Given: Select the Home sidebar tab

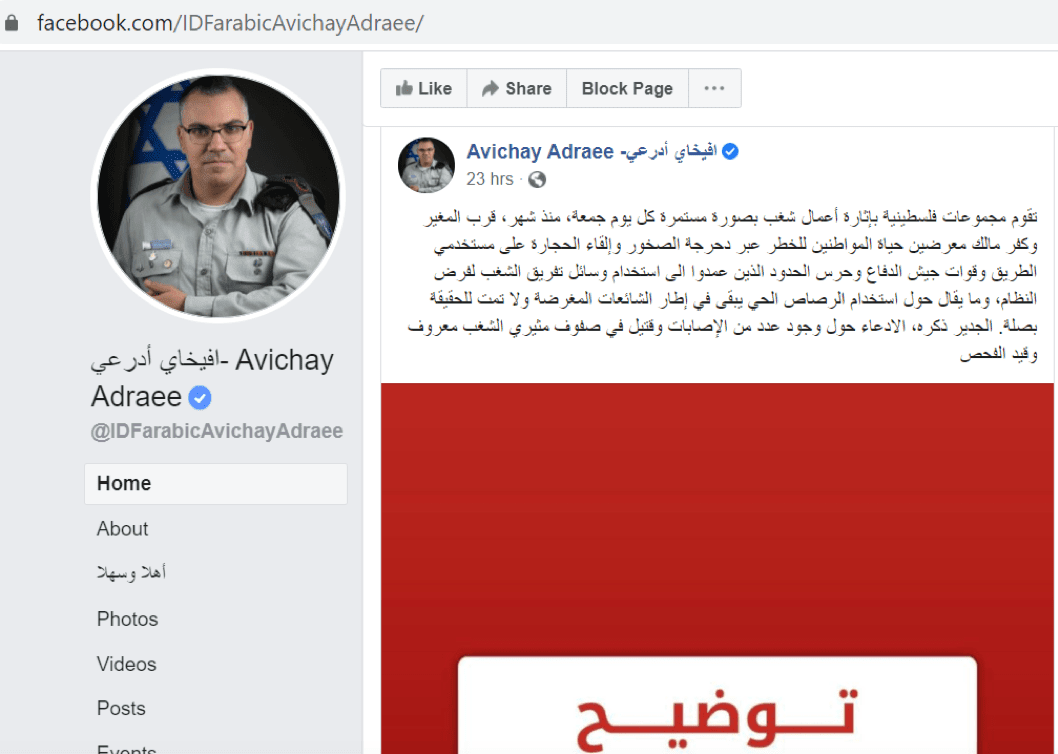Looking at the screenshot, I should pos(216,483).
